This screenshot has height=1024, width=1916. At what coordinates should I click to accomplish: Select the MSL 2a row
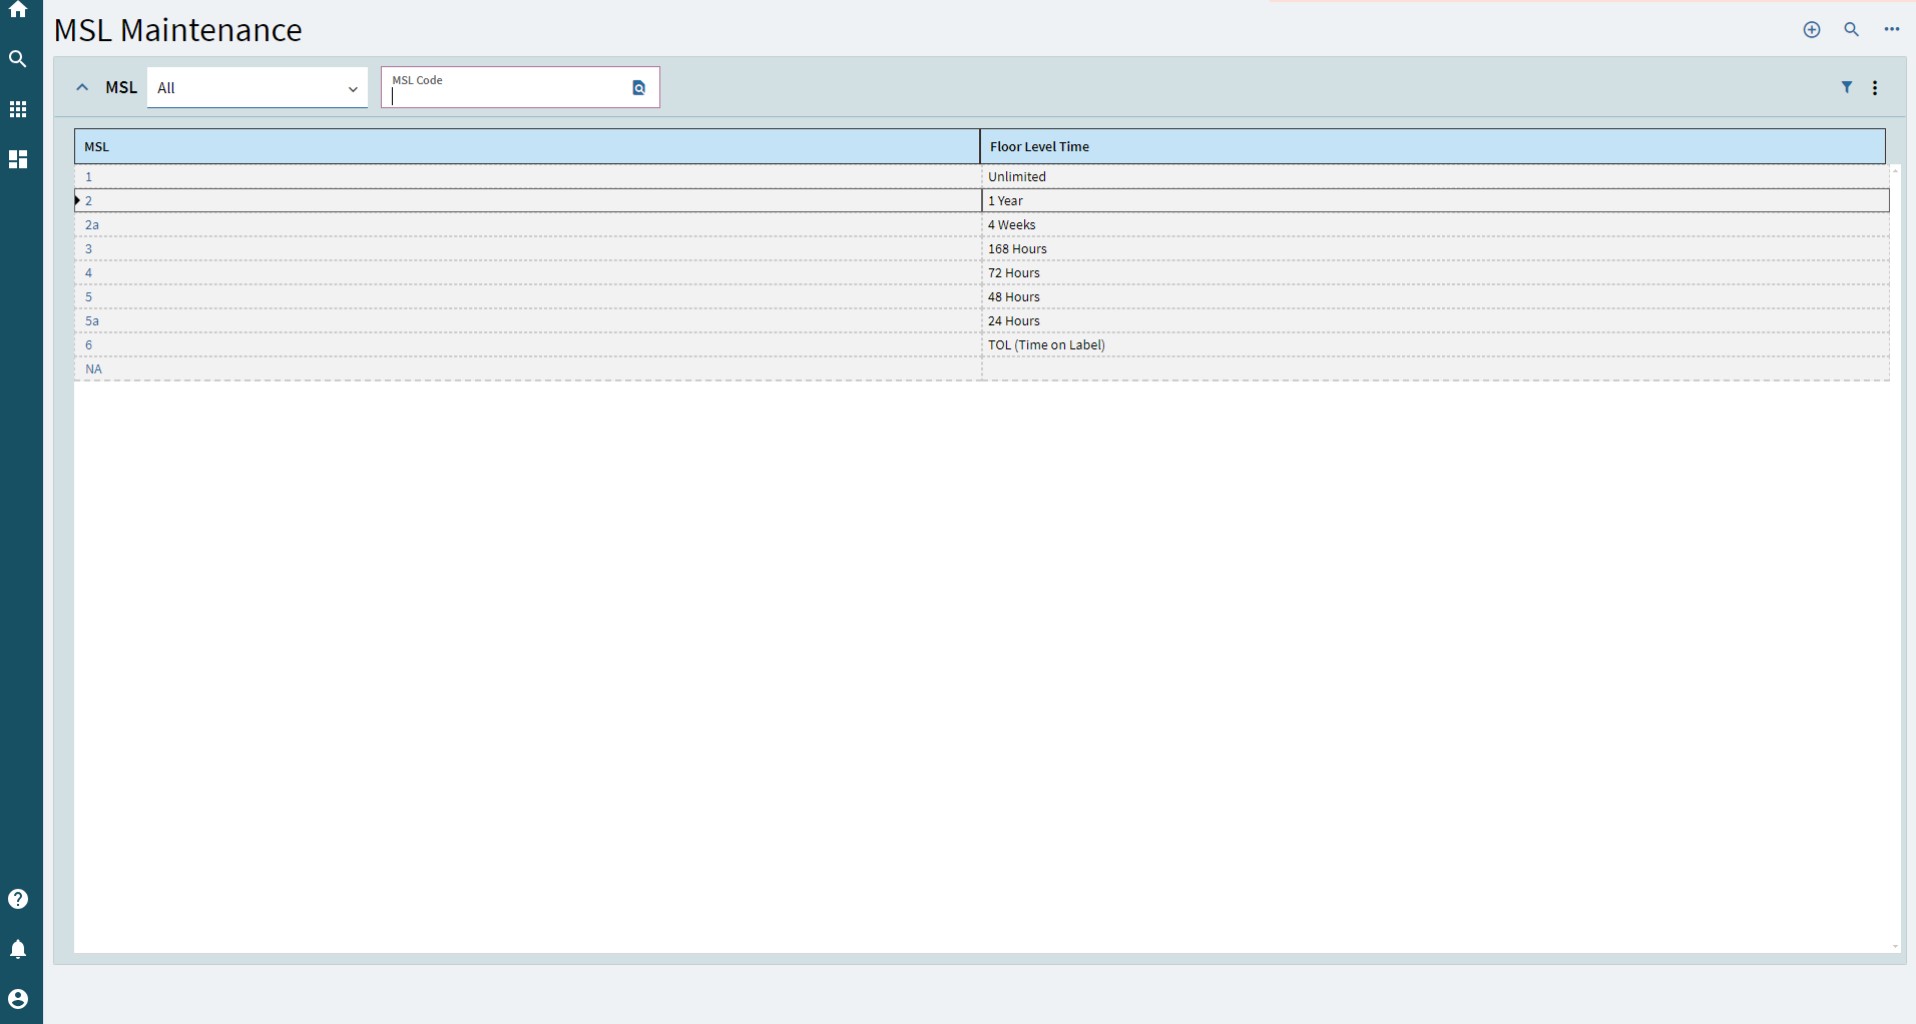tap(300, 224)
